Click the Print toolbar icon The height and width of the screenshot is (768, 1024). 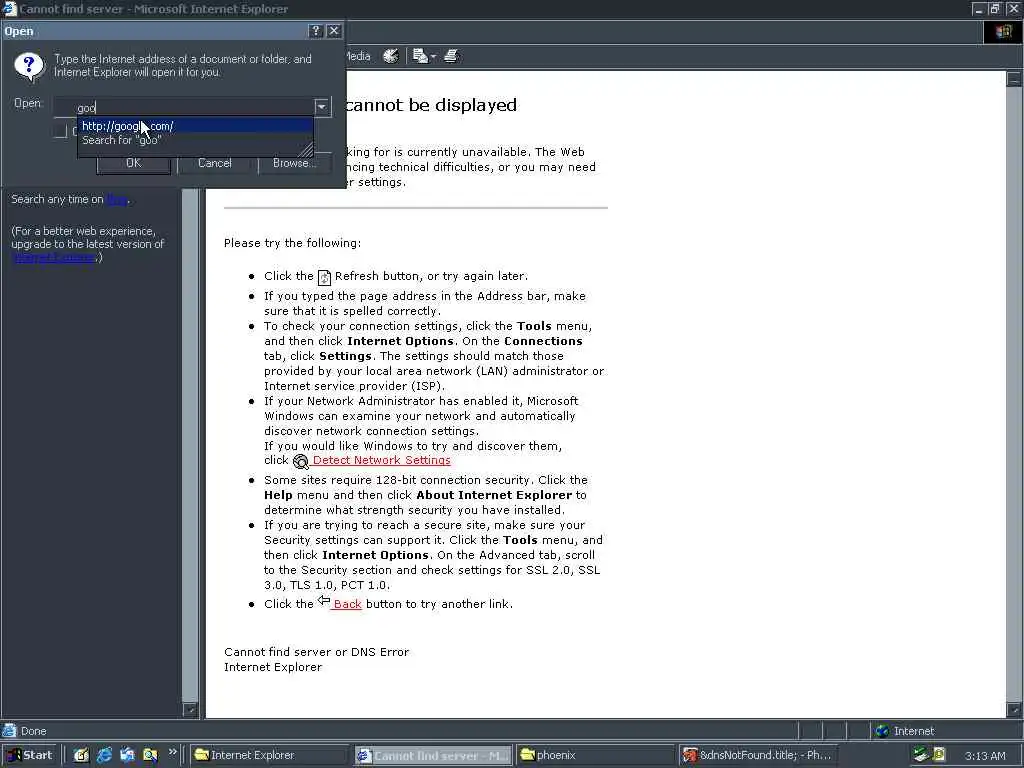coord(451,56)
